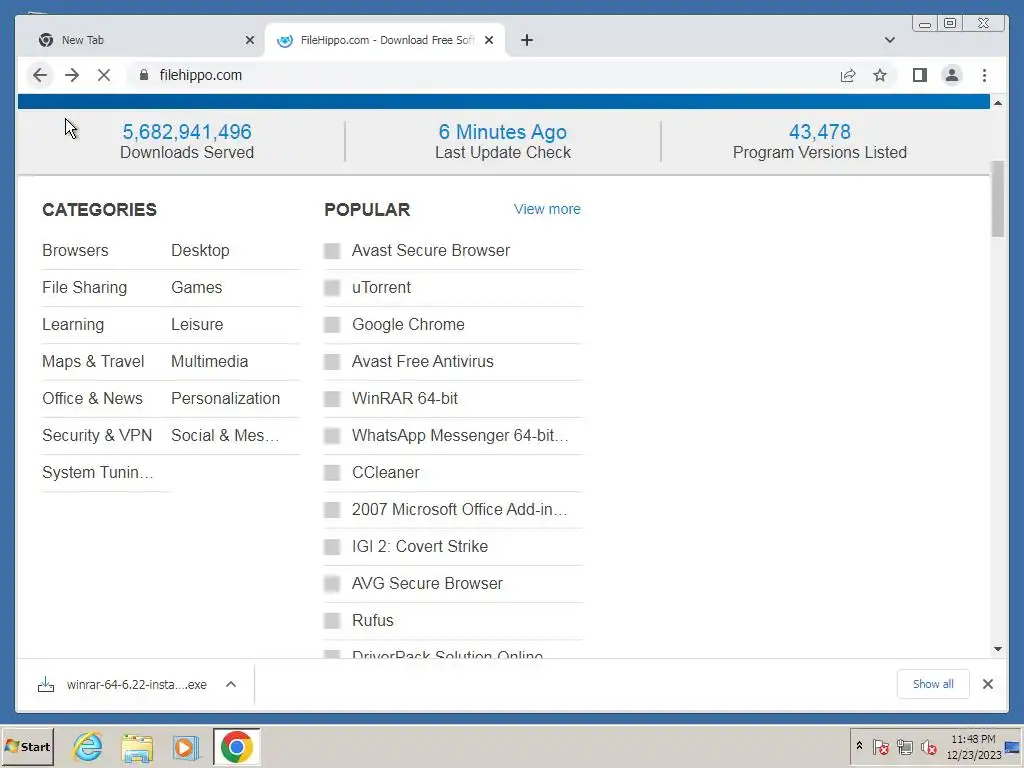Open a new tab with plus button
Image resolution: width=1024 pixels, height=768 pixels.
click(x=526, y=40)
